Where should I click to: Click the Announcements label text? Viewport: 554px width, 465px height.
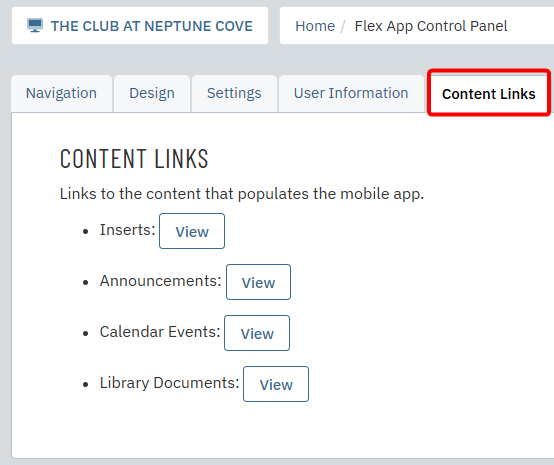coord(160,281)
